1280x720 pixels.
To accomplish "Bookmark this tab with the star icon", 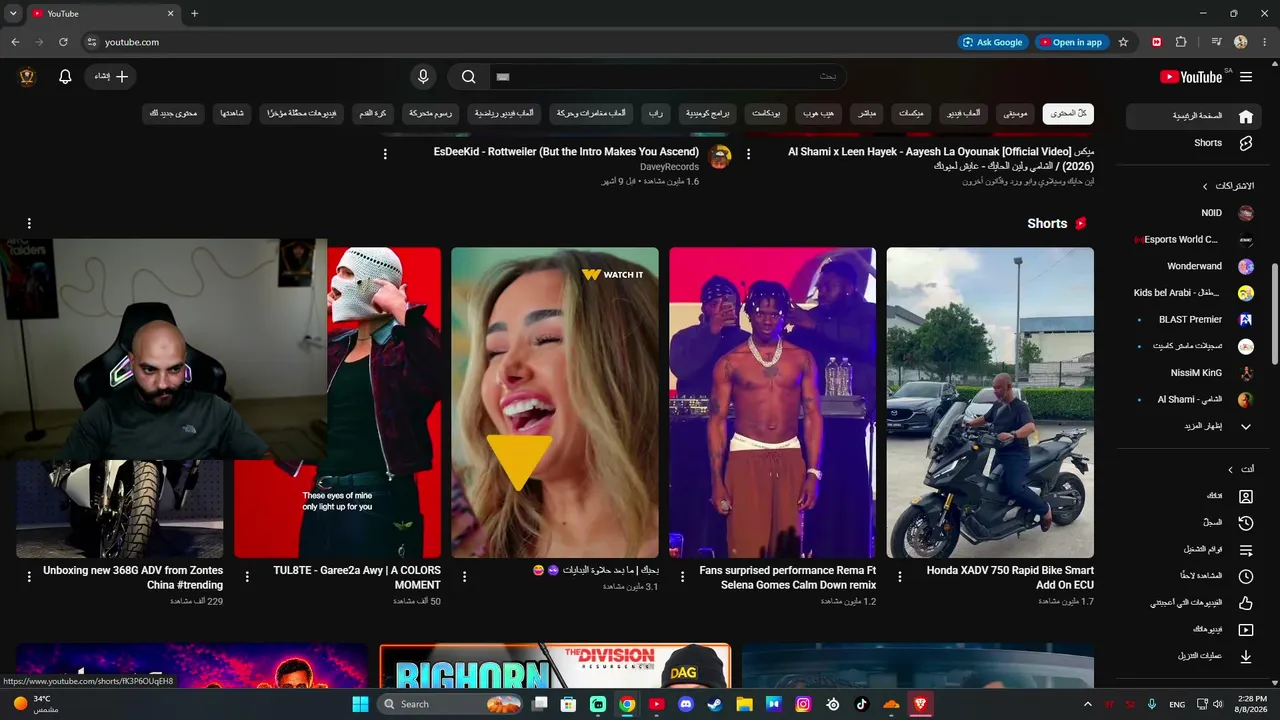I will tap(1123, 42).
